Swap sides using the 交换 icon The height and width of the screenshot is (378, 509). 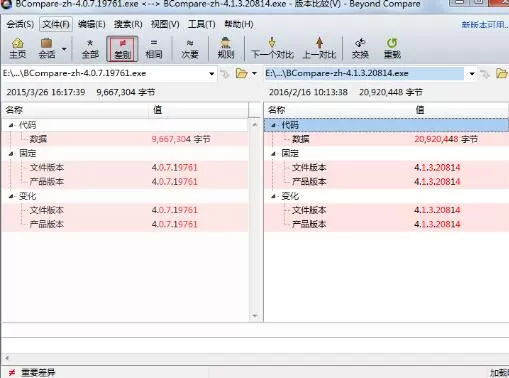[x=360, y=49]
